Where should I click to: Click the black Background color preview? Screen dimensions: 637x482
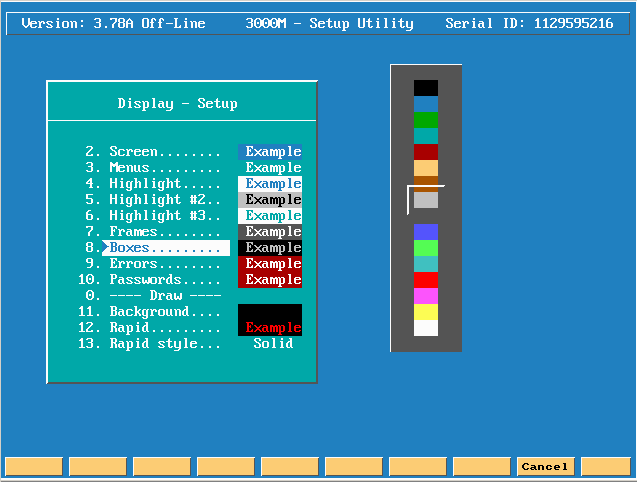[x=270, y=312]
